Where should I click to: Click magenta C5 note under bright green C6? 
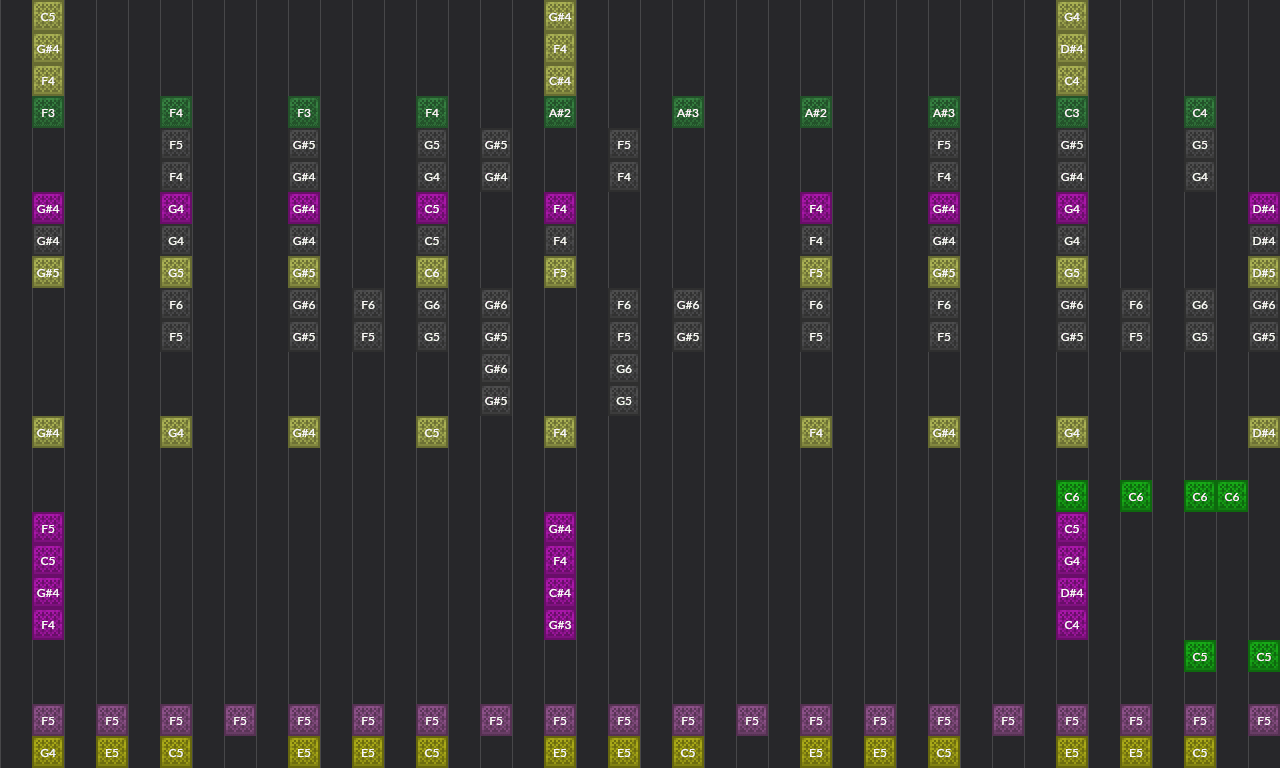click(1072, 529)
